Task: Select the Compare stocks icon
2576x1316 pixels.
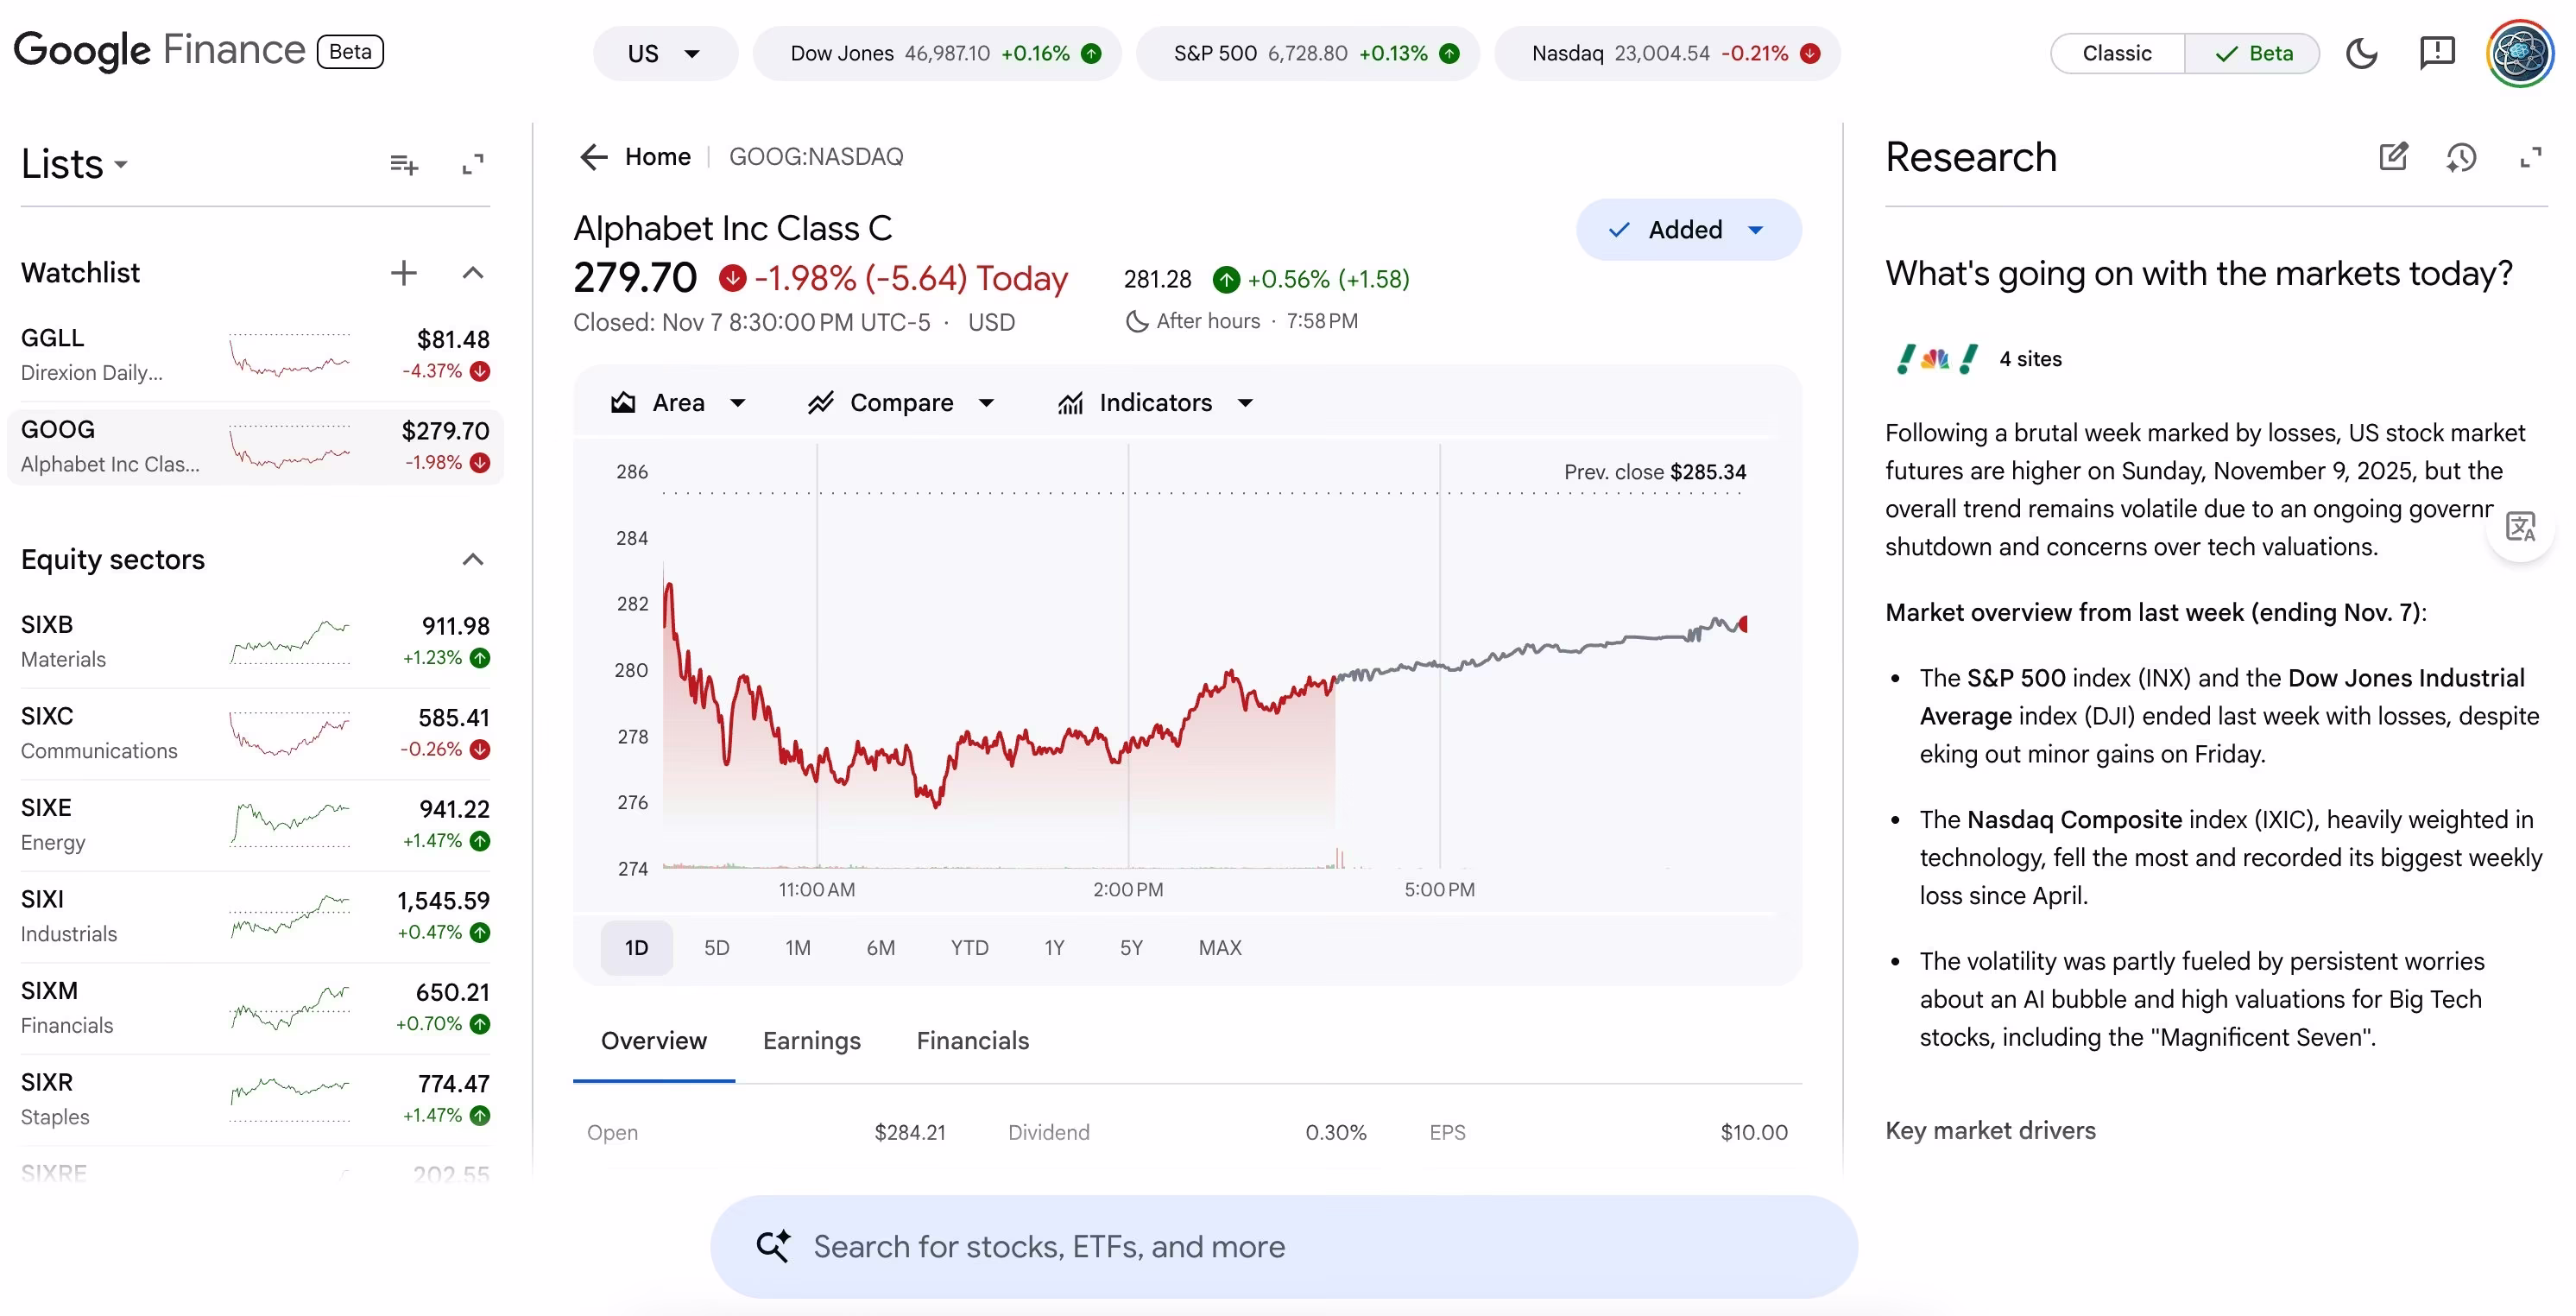Action: pos(821,402)
